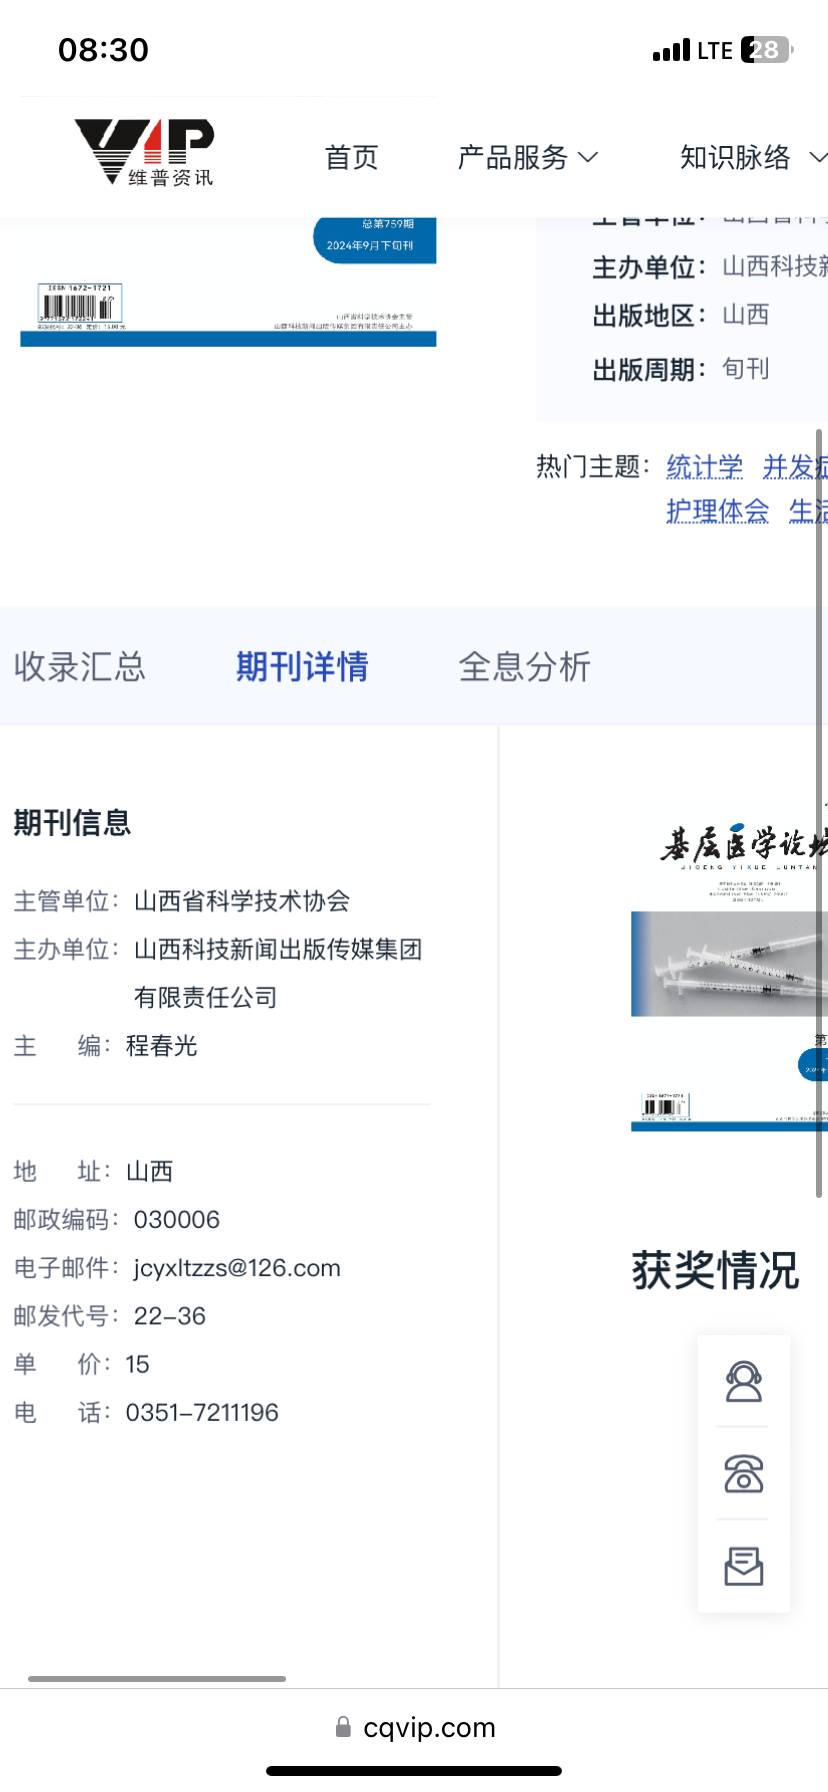Select 山西省科学技术协会 text
This screenshot has height=1792, width=828.
pos(242,901)
